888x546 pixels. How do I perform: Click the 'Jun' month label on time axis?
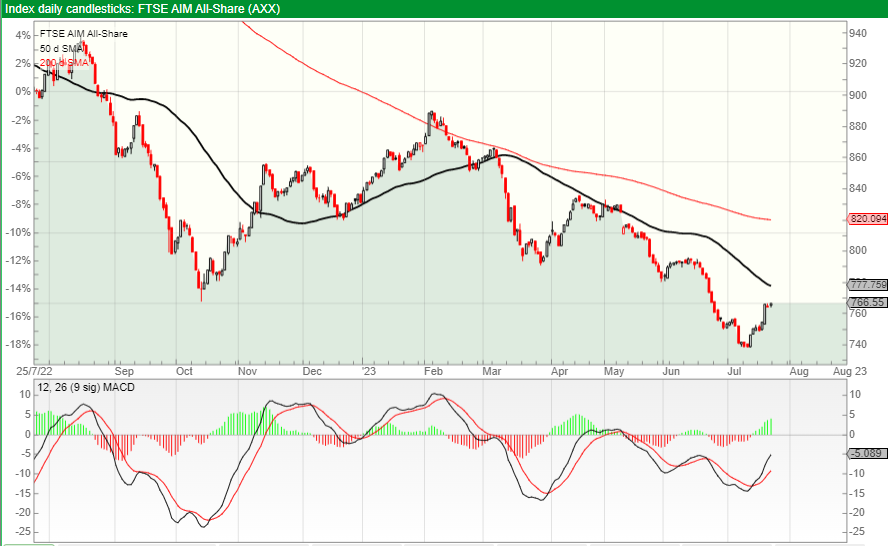click(x=671, y=371)
